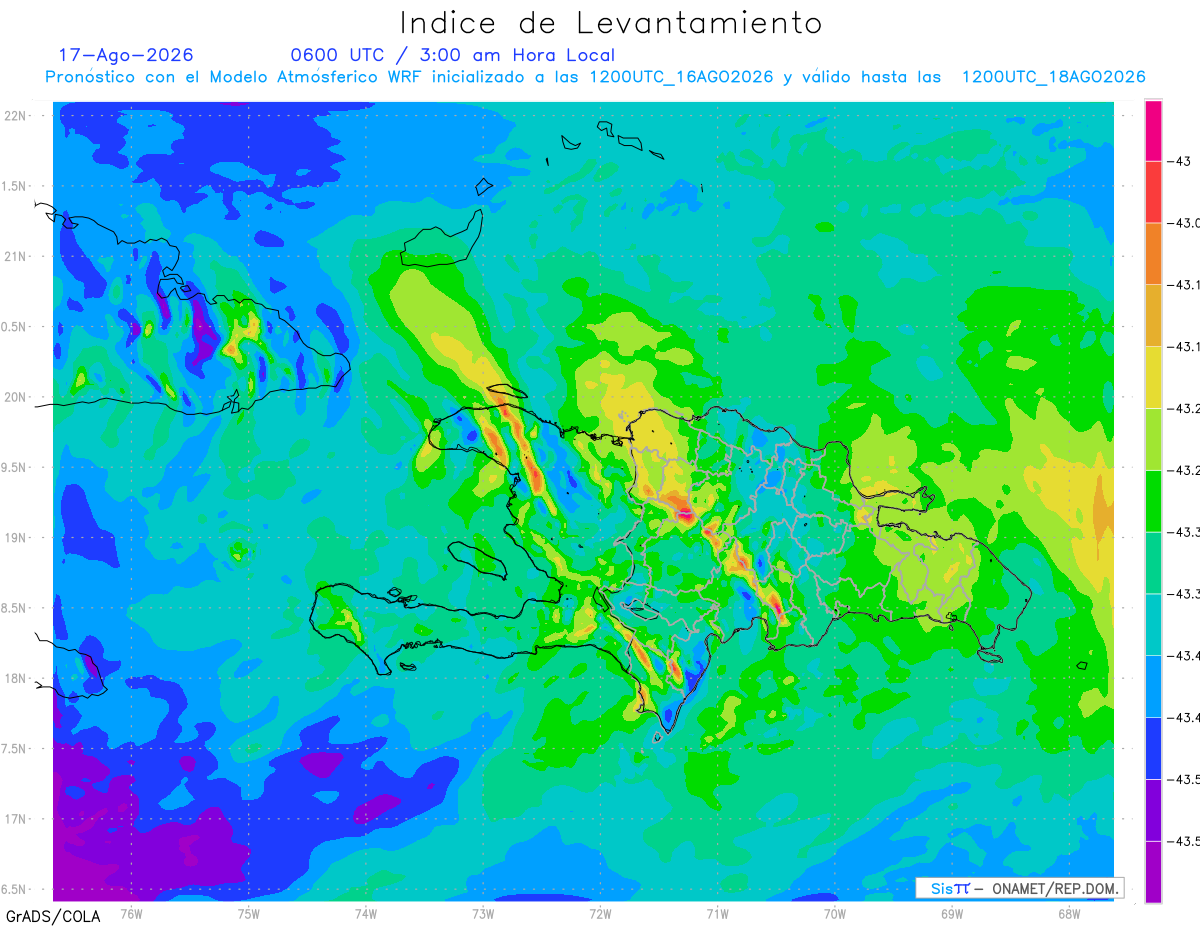Screen dimensions: 1200x927
Task: Select the '74W' longitude label
Action: [366, 913]
